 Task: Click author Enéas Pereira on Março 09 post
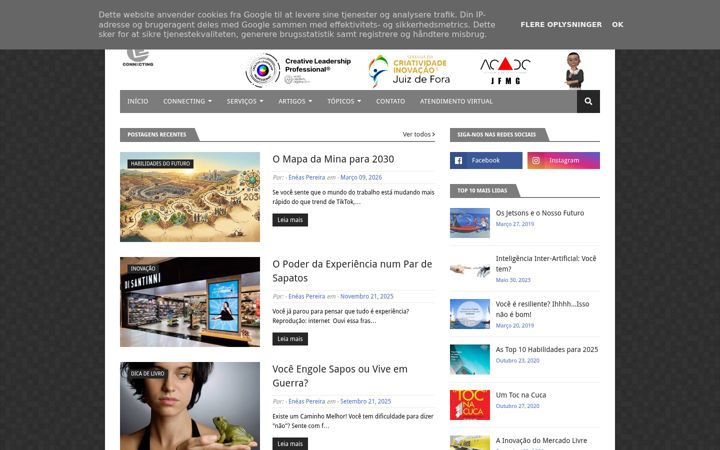tap(307, 177)
